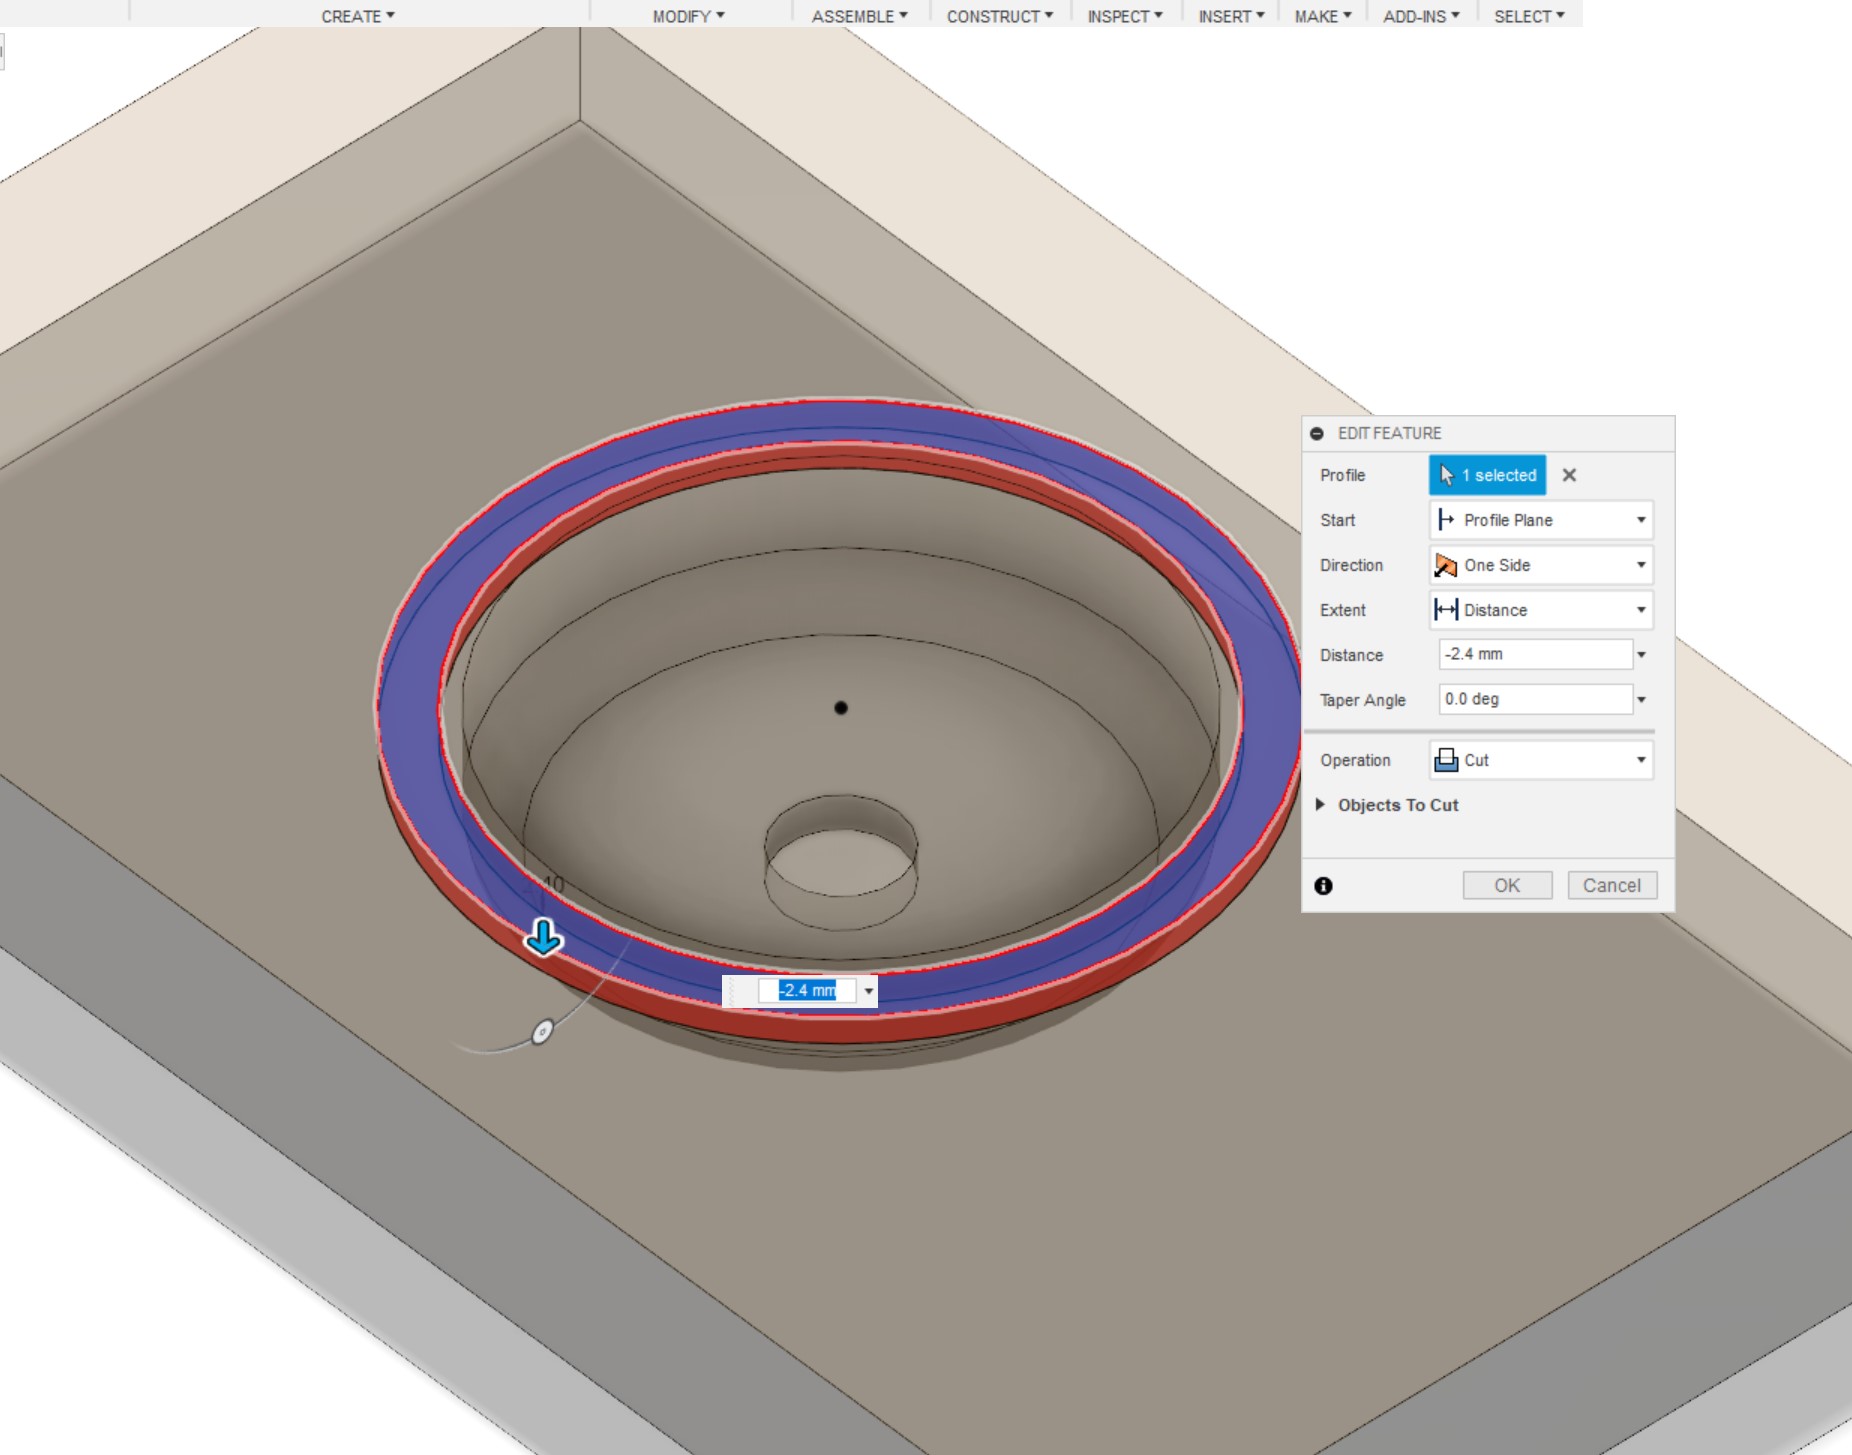Click the Distance input field in dialog
This screenshot has height=1455, width=1852.
pos(1534,654)
